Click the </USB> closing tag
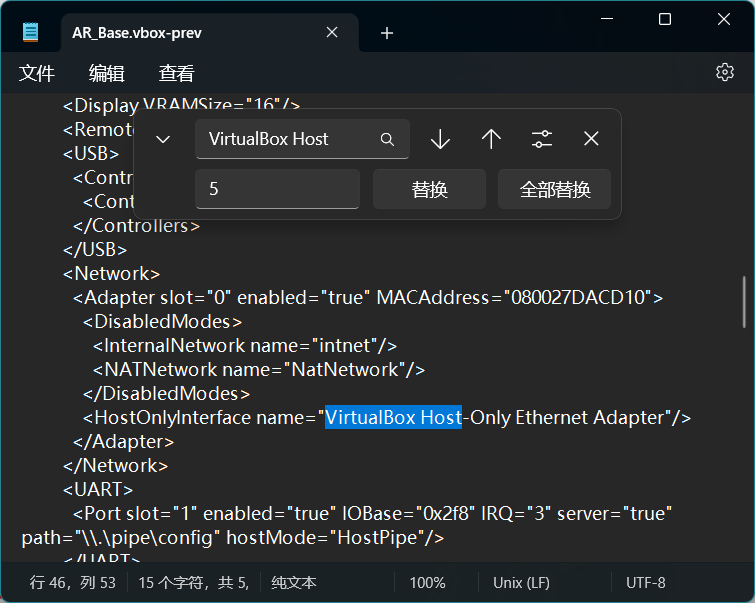Screen dimensions: 755x603 click(95, 249)
